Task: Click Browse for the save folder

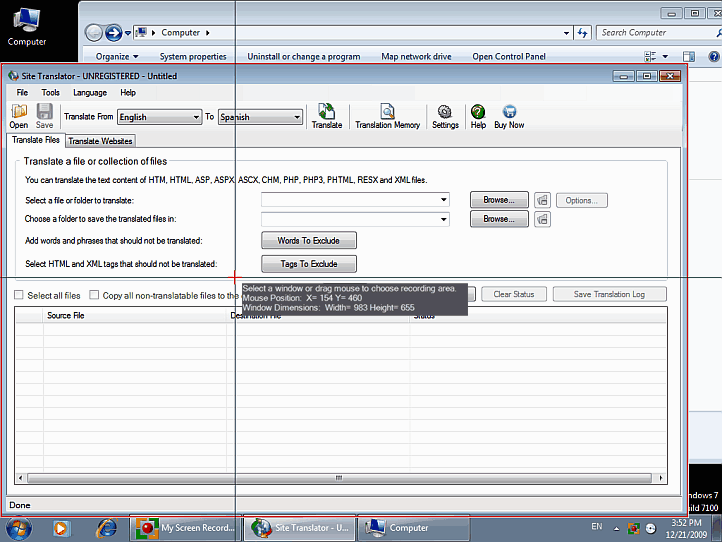Action: [499, 219]
